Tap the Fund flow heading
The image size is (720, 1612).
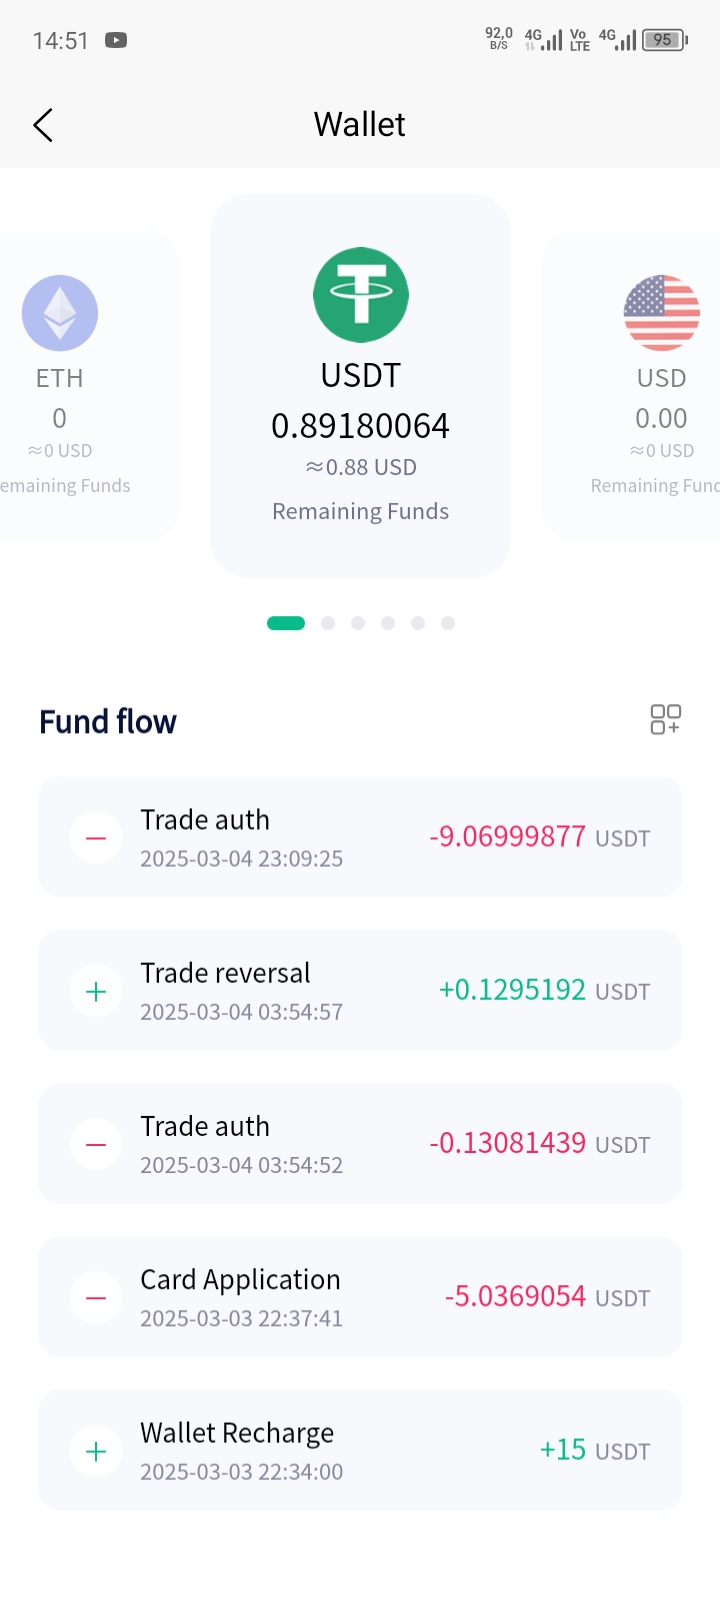[x=108, y=721]
